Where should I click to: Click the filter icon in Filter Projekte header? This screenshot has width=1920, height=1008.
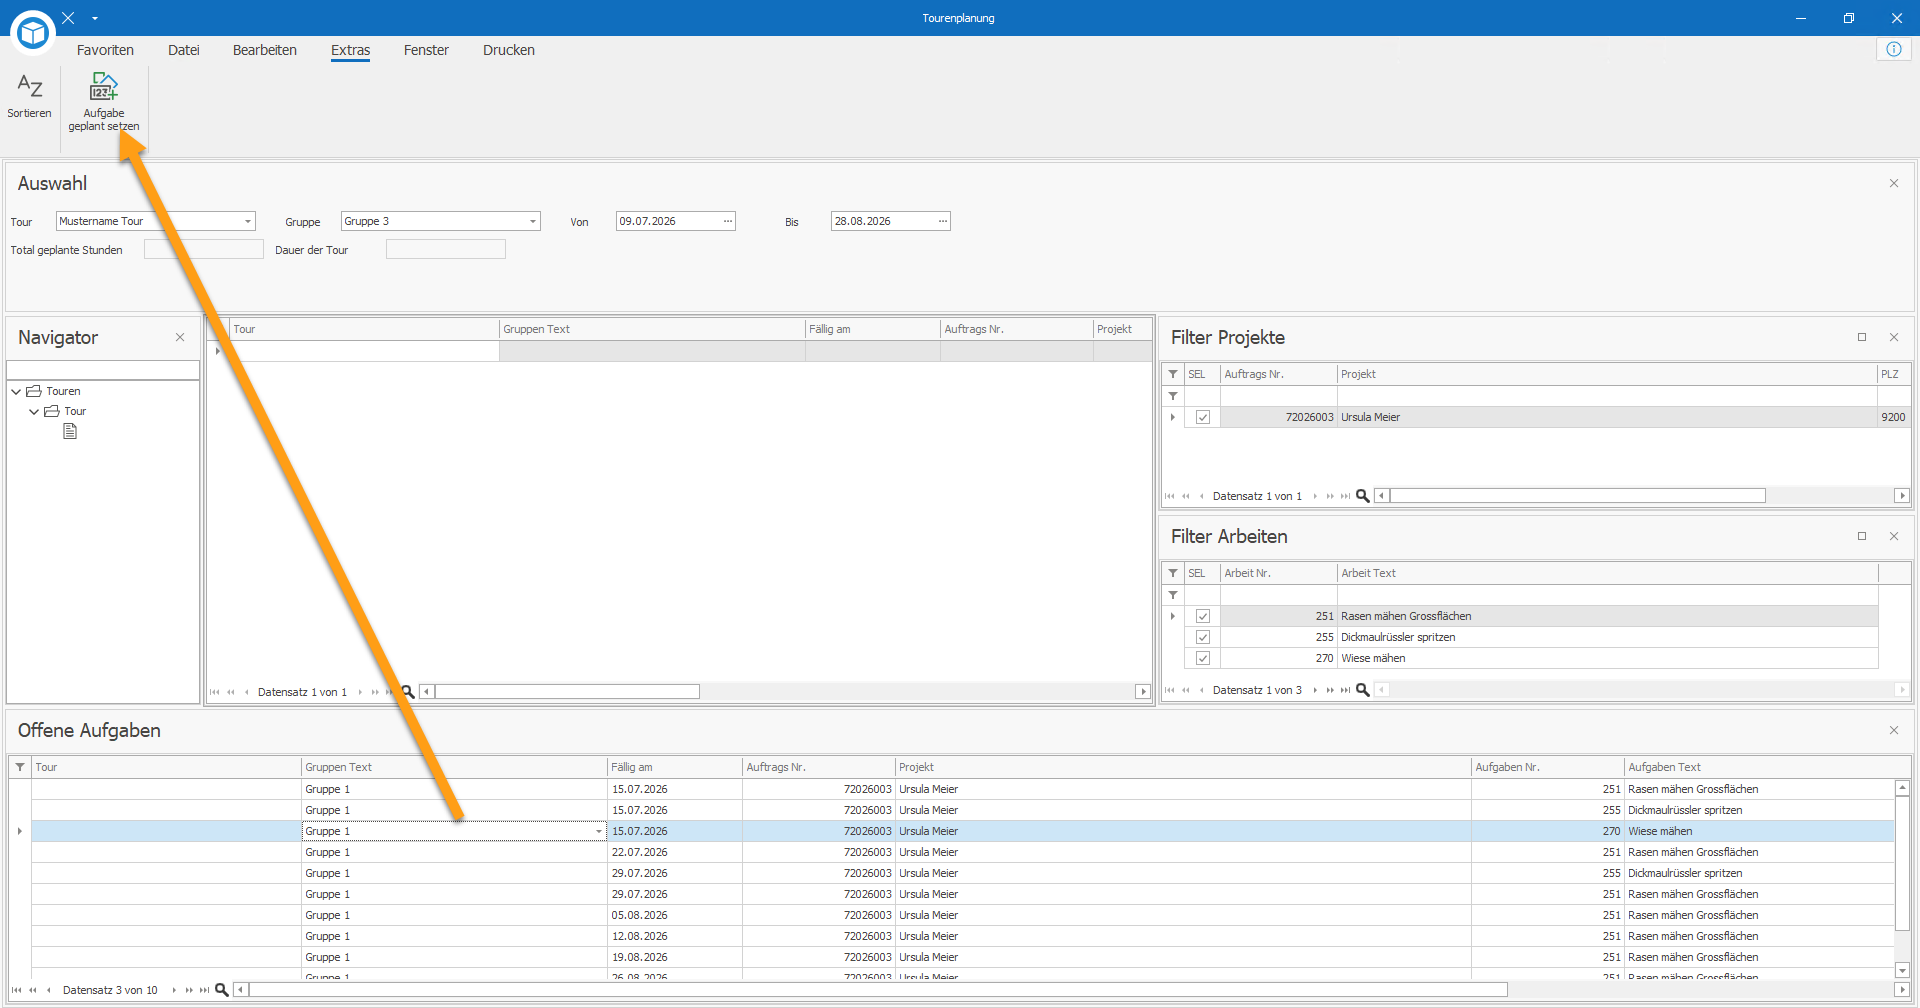[x=1173, y=374]
